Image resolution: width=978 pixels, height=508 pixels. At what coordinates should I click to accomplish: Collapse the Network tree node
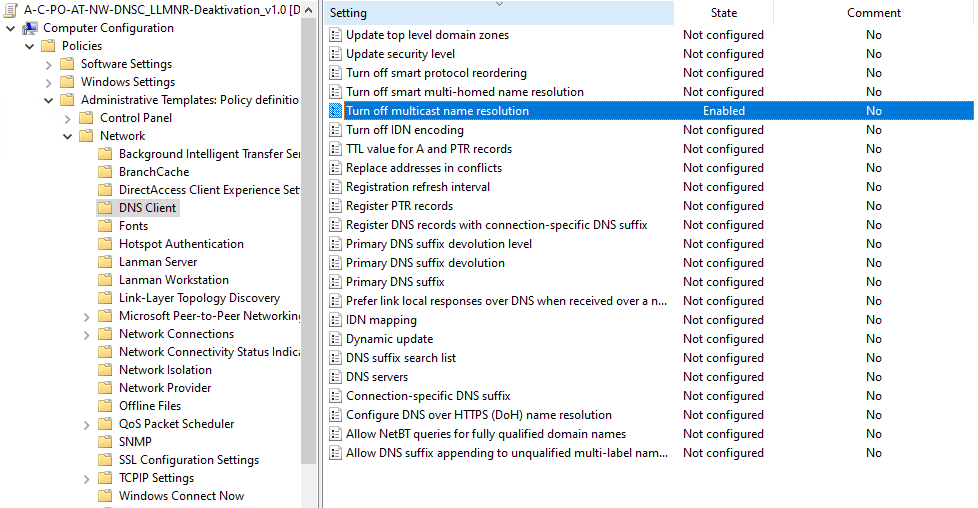[68, 136]
